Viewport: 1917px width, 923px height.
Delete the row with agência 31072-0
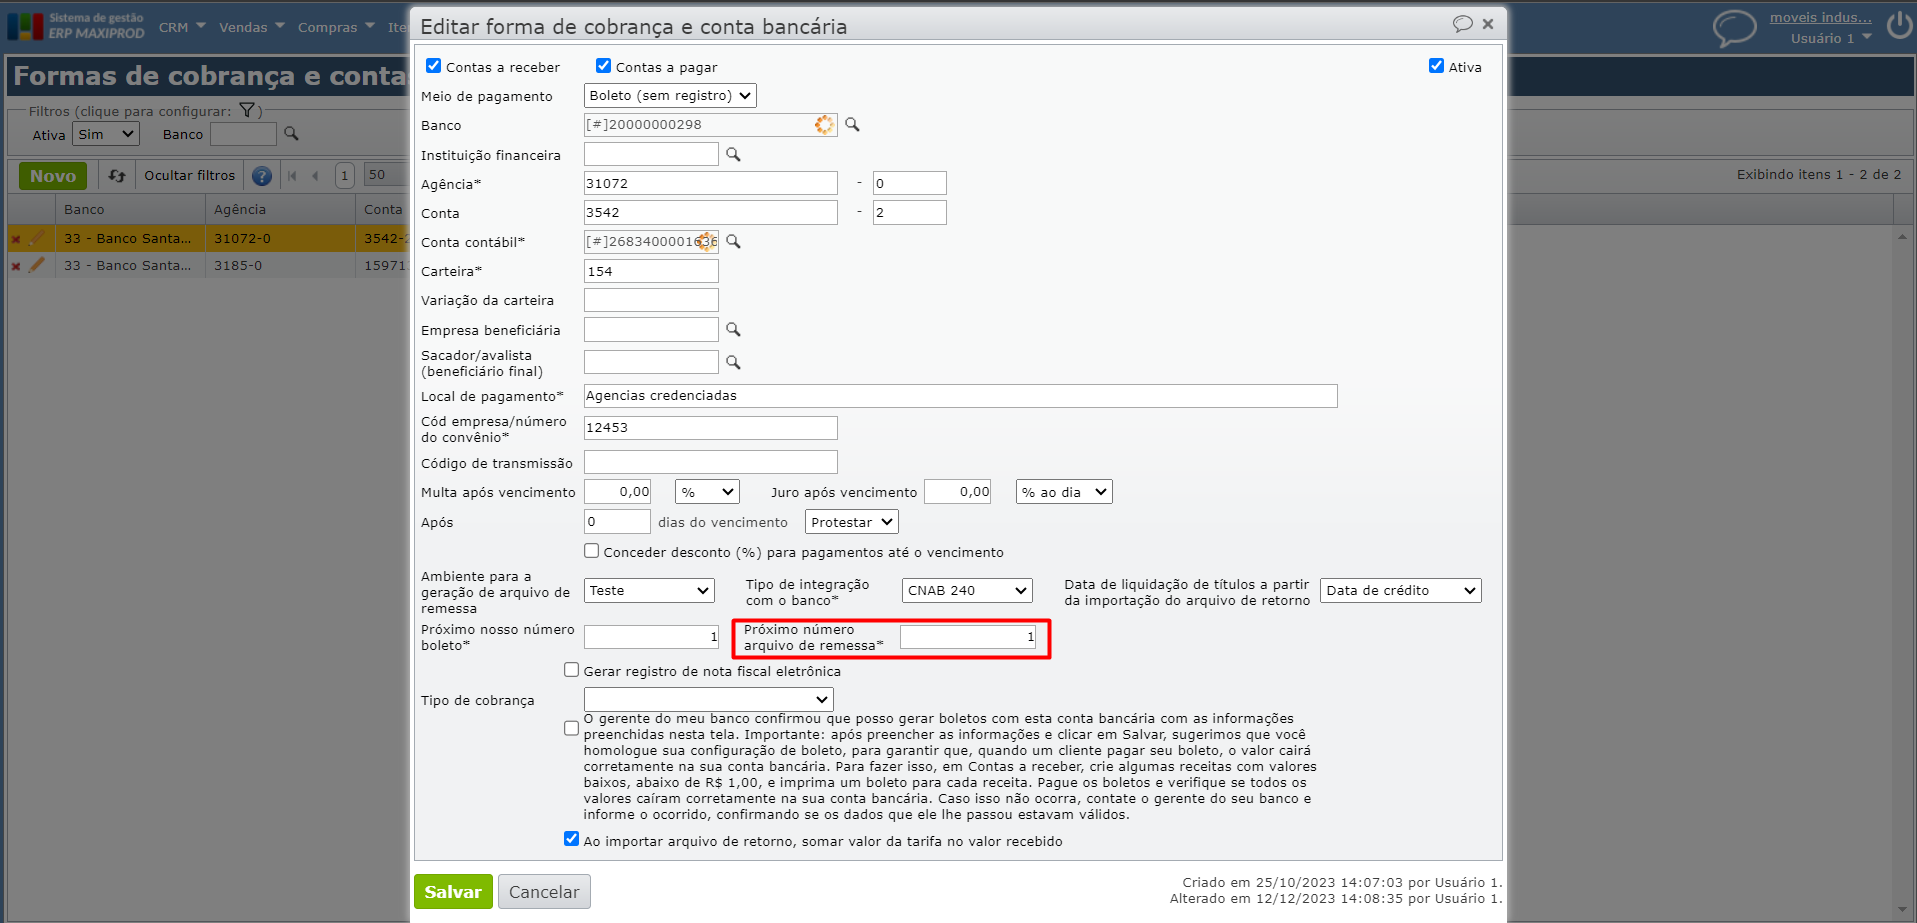point(16,239)
